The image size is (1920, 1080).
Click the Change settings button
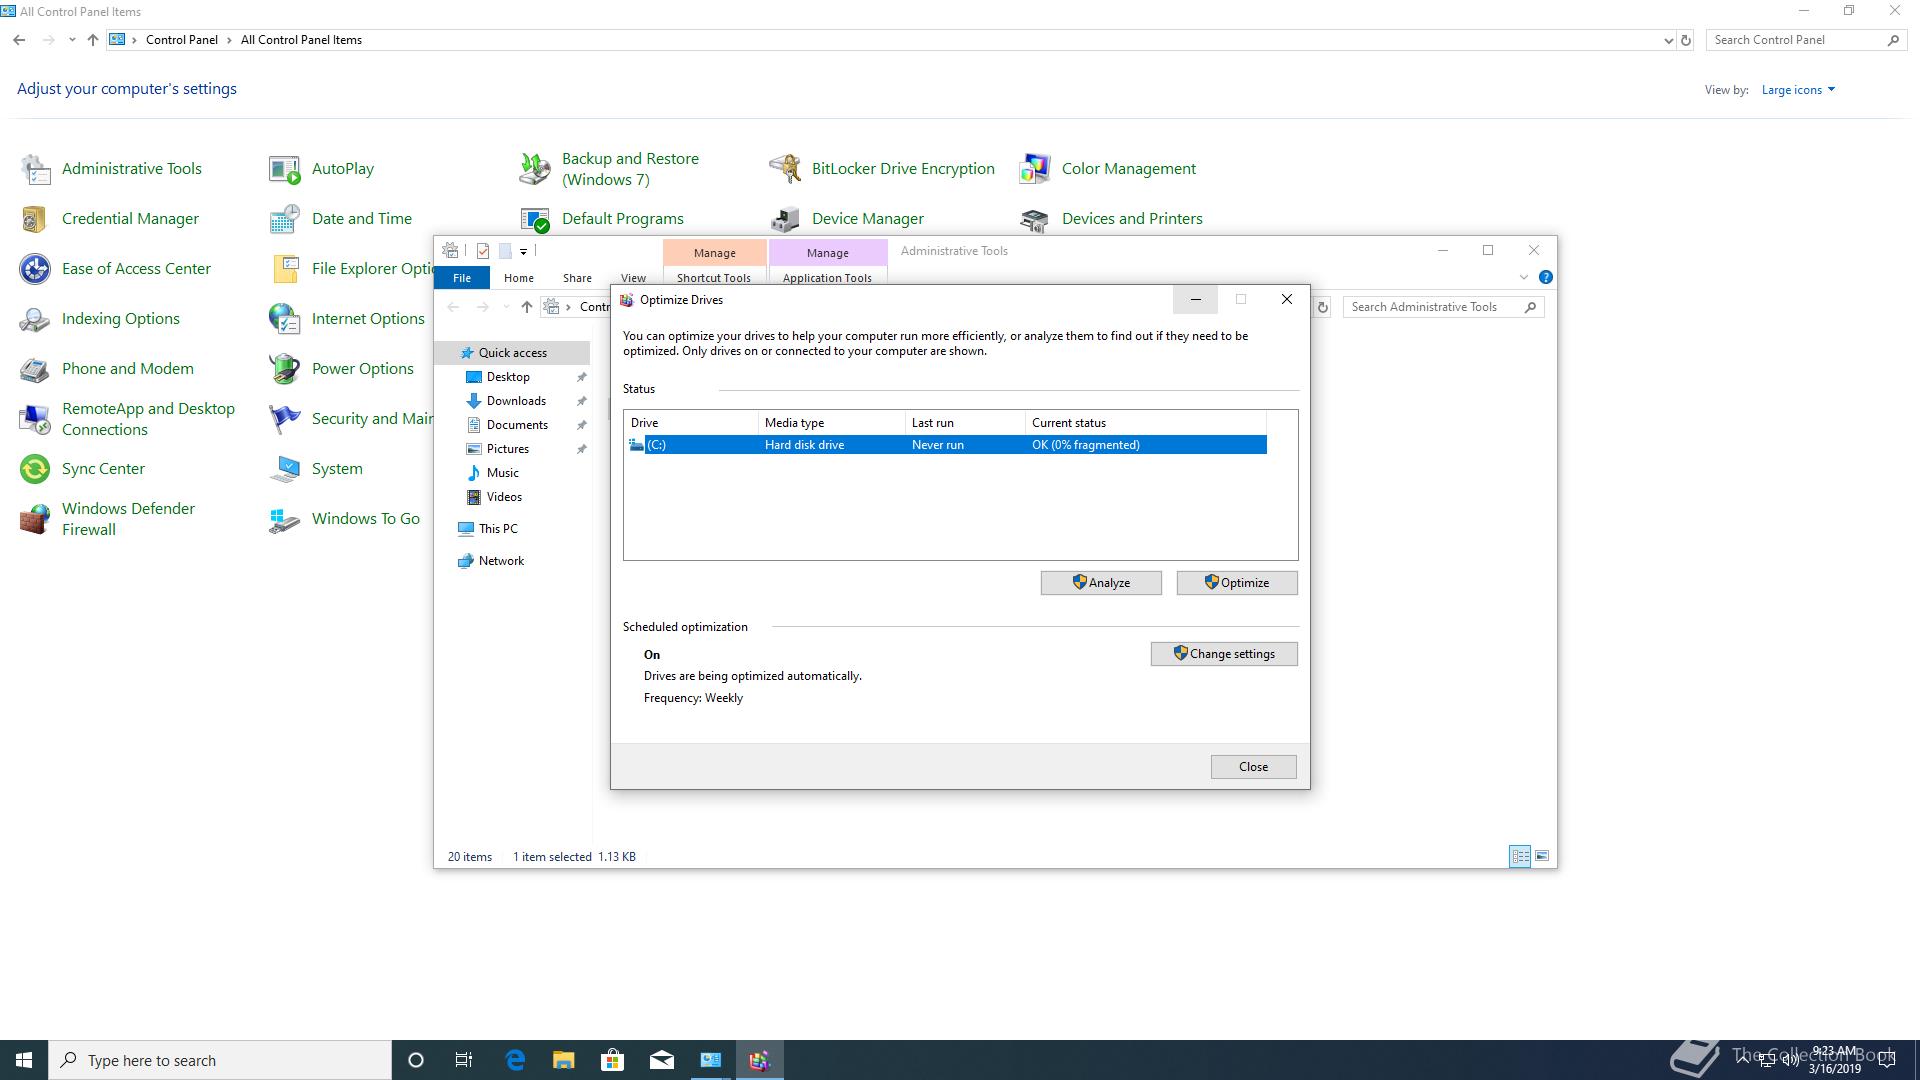pos(1224,654)
